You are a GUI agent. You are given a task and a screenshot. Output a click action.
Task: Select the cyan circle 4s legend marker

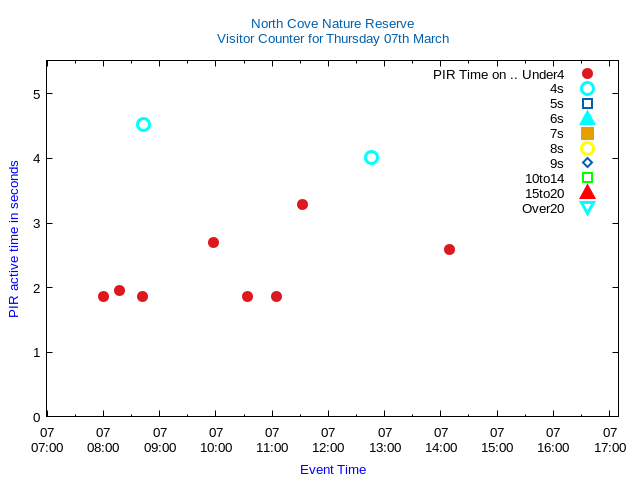click(x=587, y=89)
